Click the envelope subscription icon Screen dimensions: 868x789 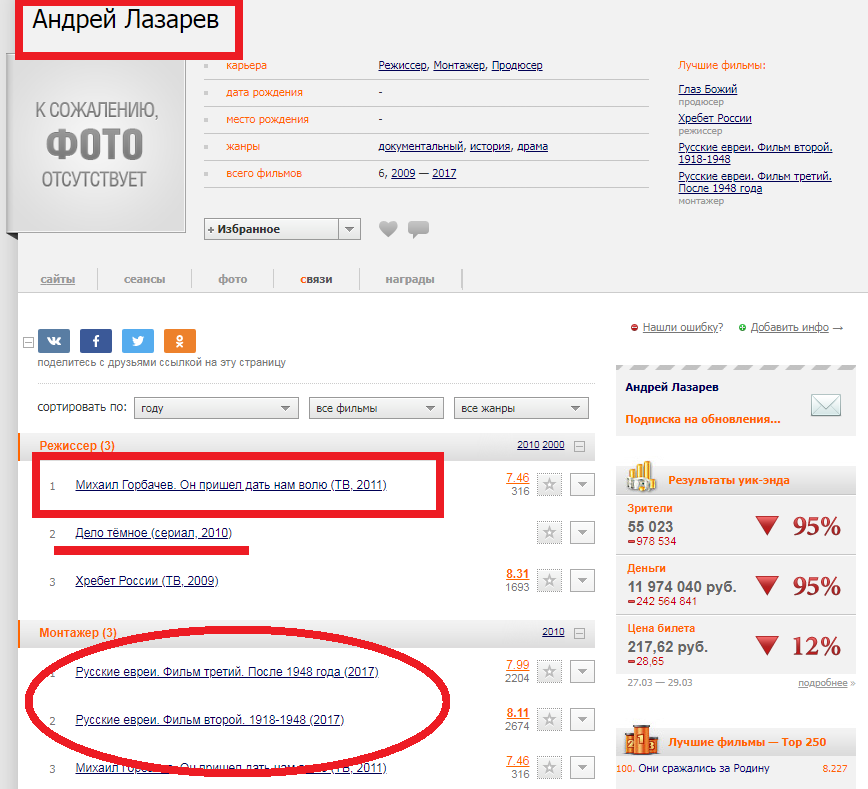826,405
